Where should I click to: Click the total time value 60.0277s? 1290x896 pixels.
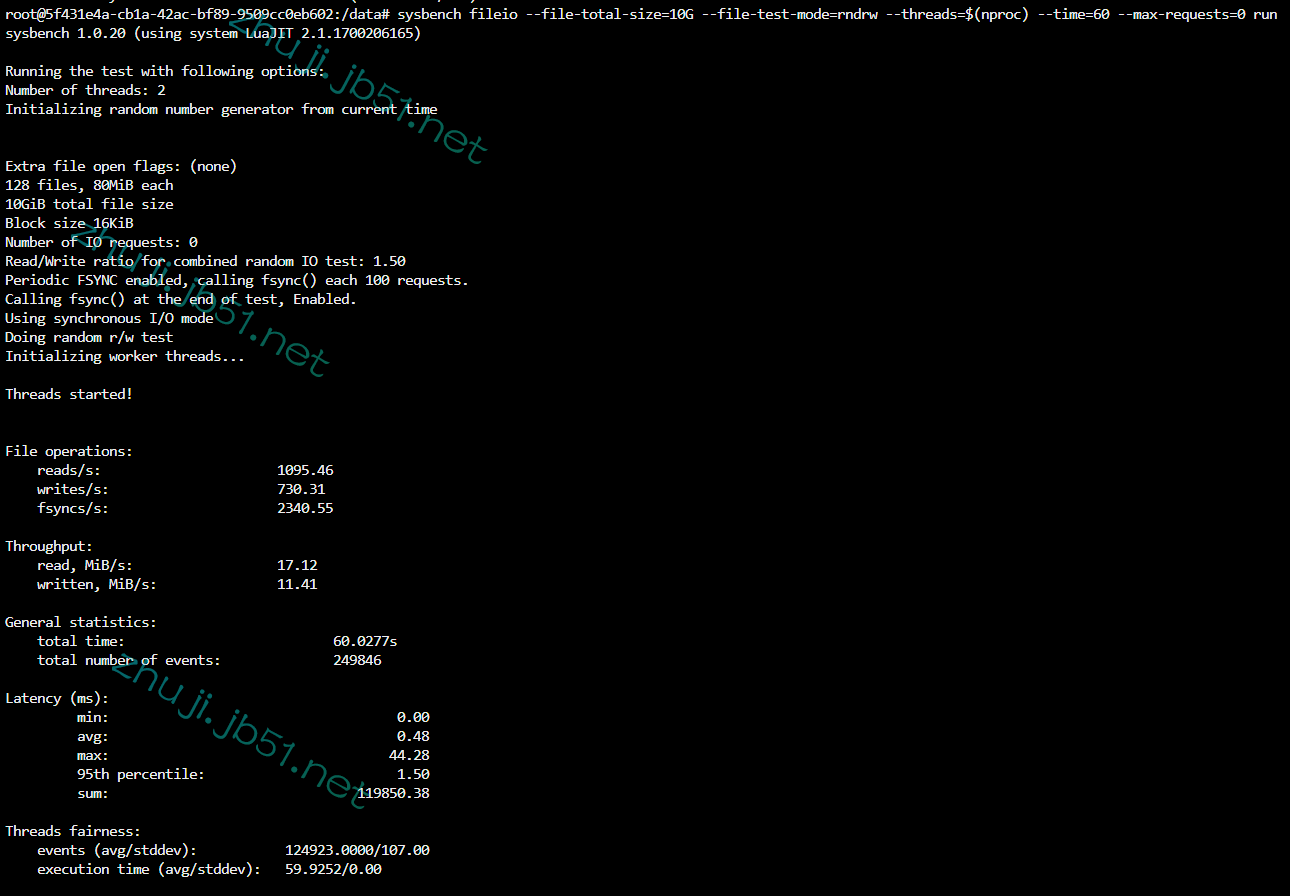tap(365, 641)
